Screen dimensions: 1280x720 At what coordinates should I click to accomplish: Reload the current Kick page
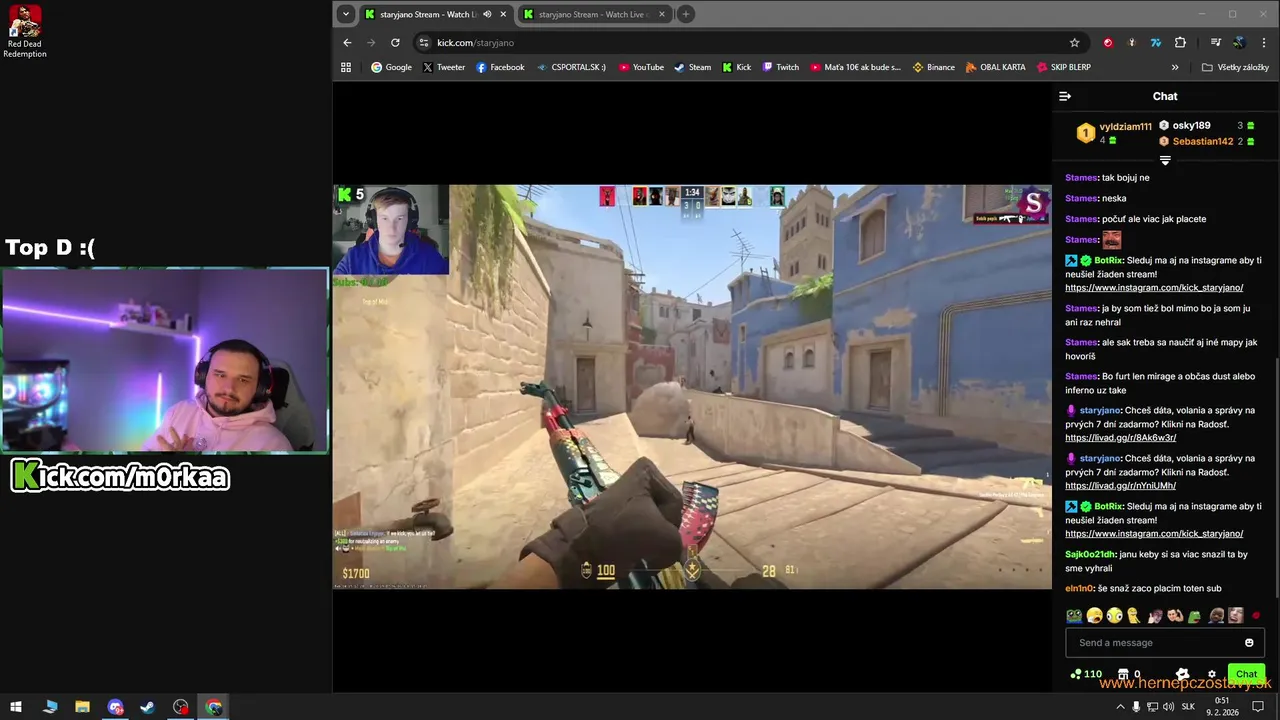(395, 43)
